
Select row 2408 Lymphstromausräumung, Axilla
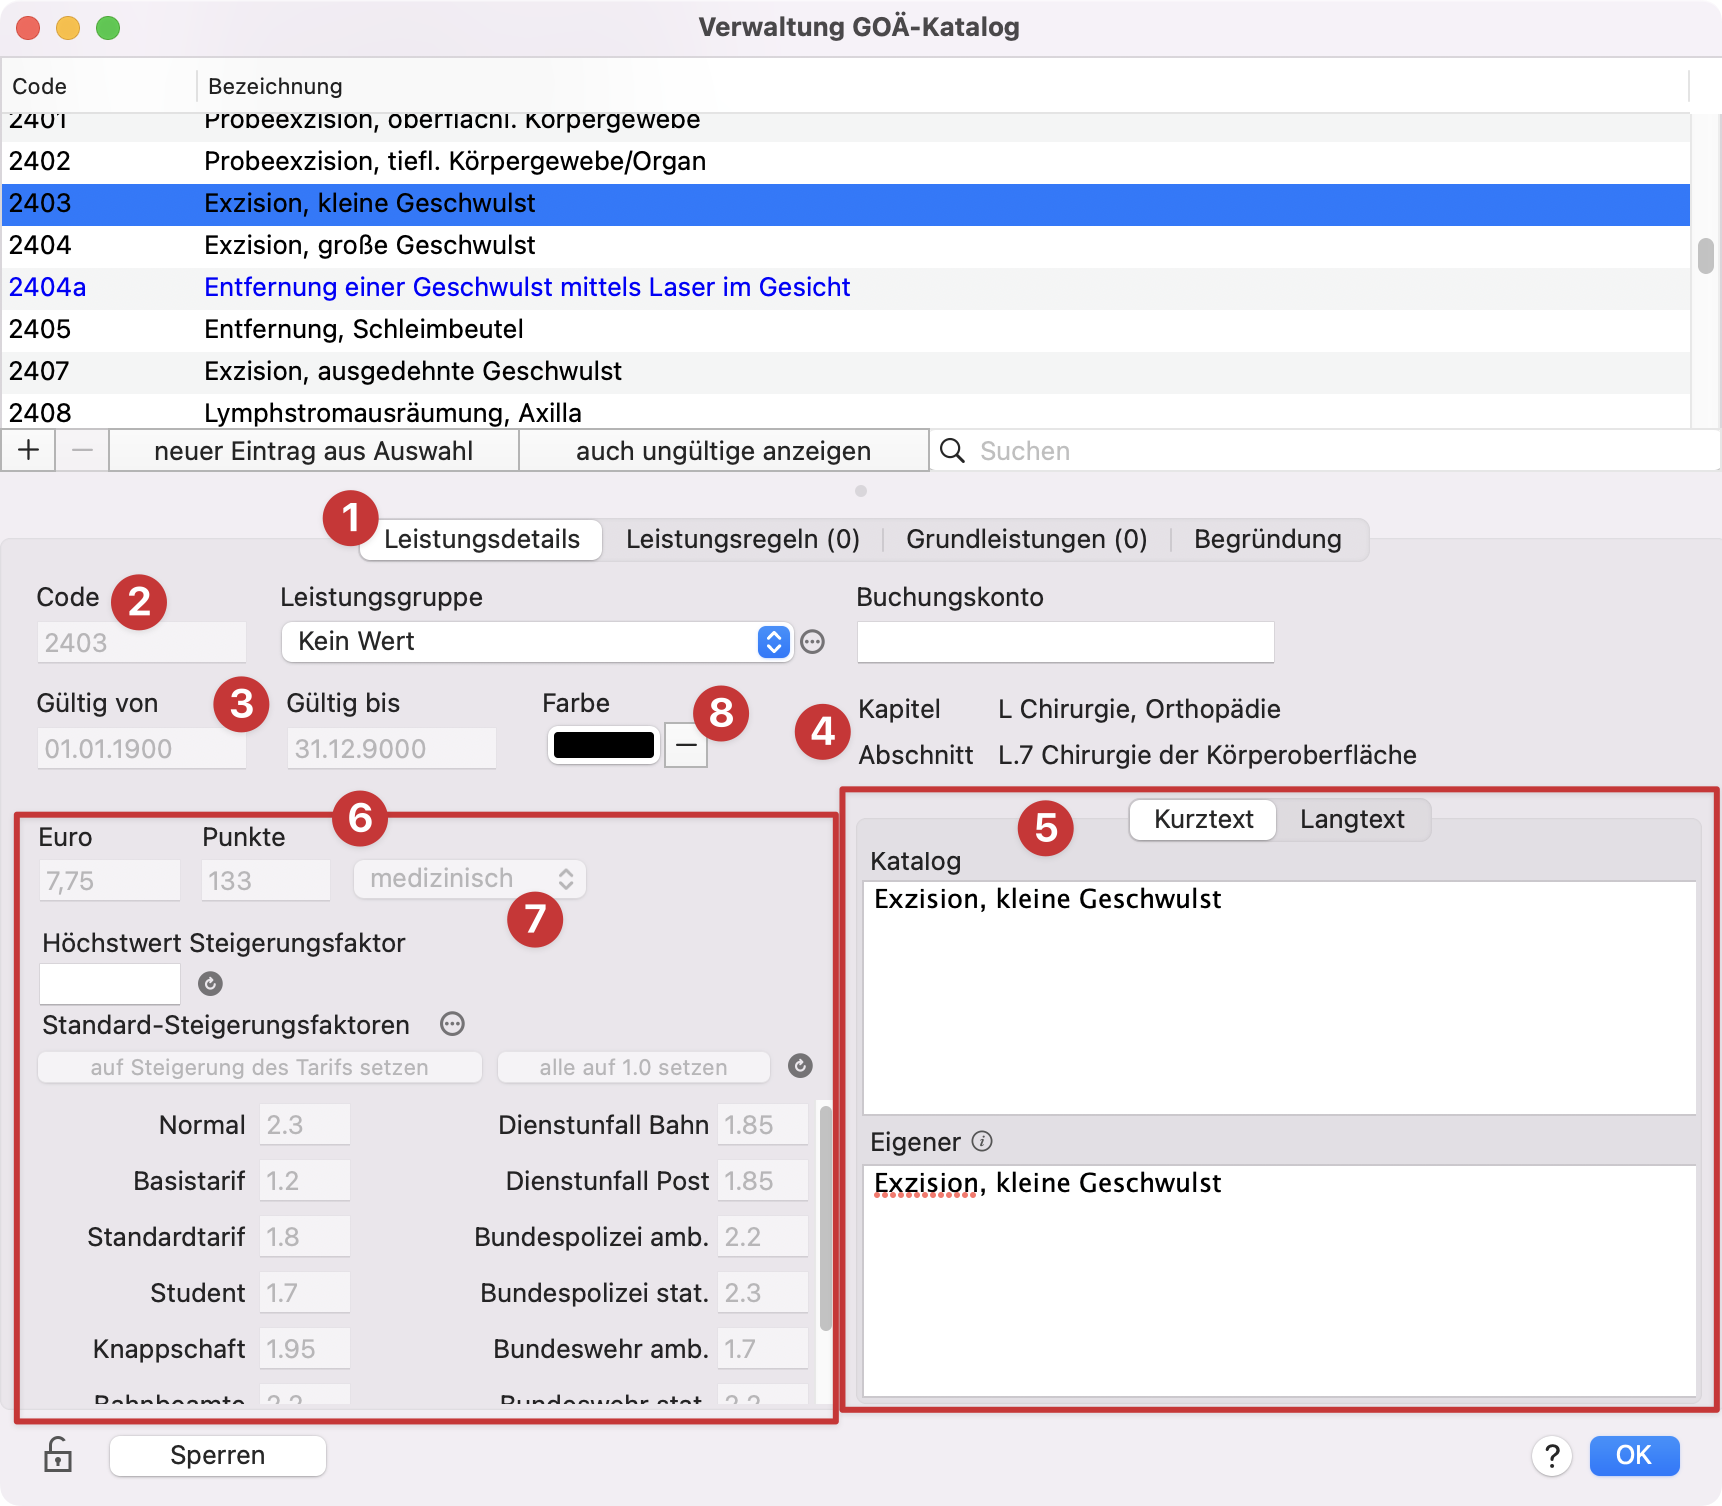[x=846, y=412]
